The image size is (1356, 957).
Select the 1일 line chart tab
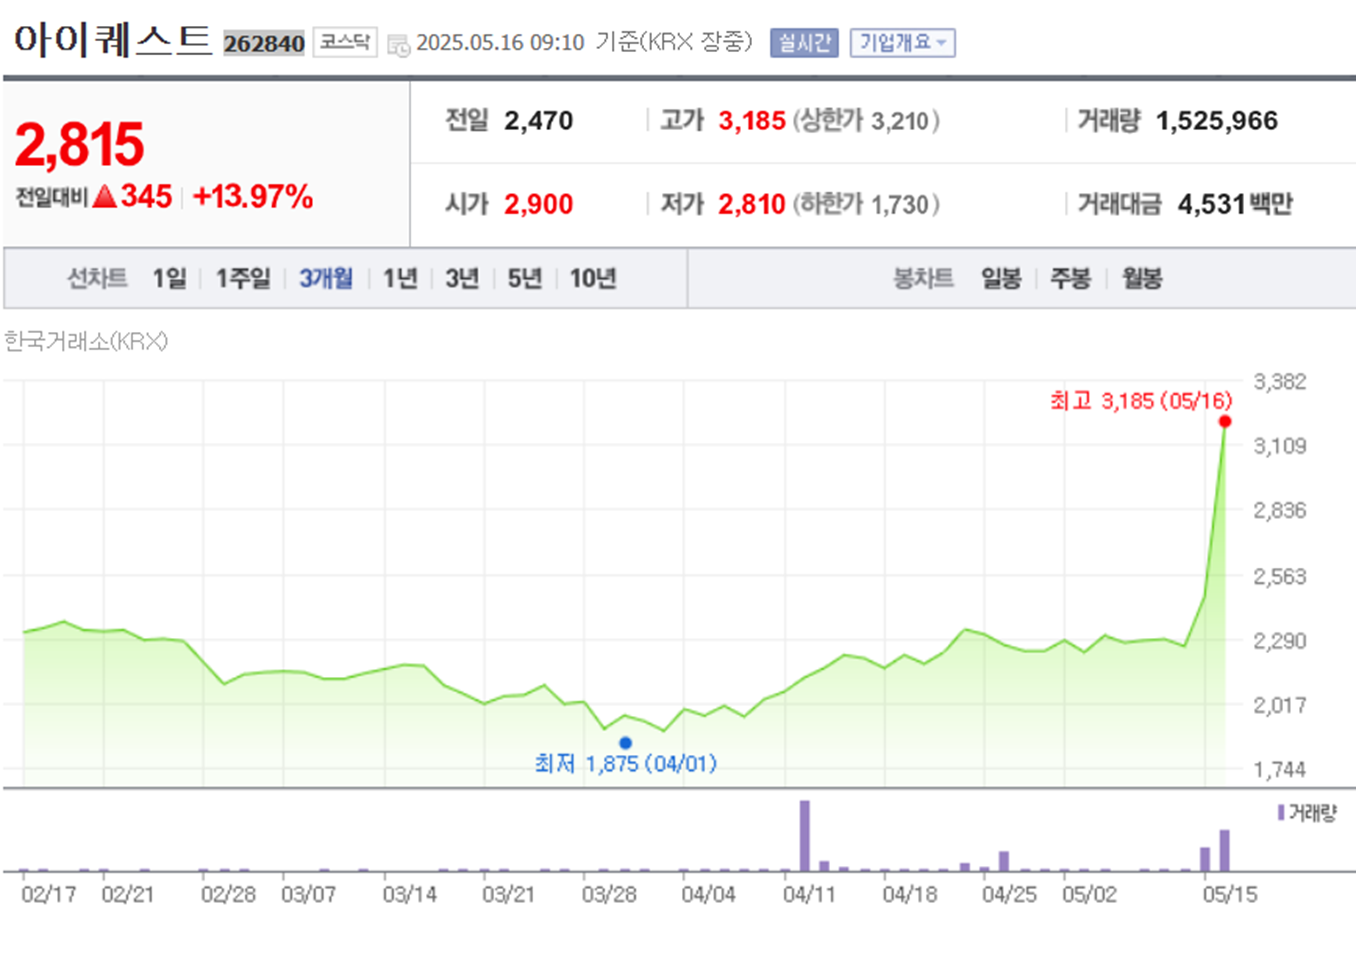pos(169,278)
